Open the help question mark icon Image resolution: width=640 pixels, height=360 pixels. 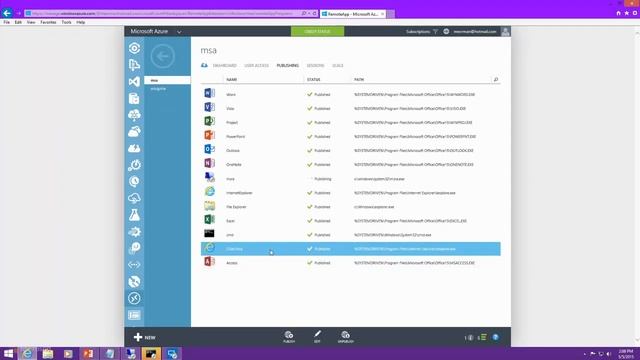pyautogui.click(x=496, y=337)
